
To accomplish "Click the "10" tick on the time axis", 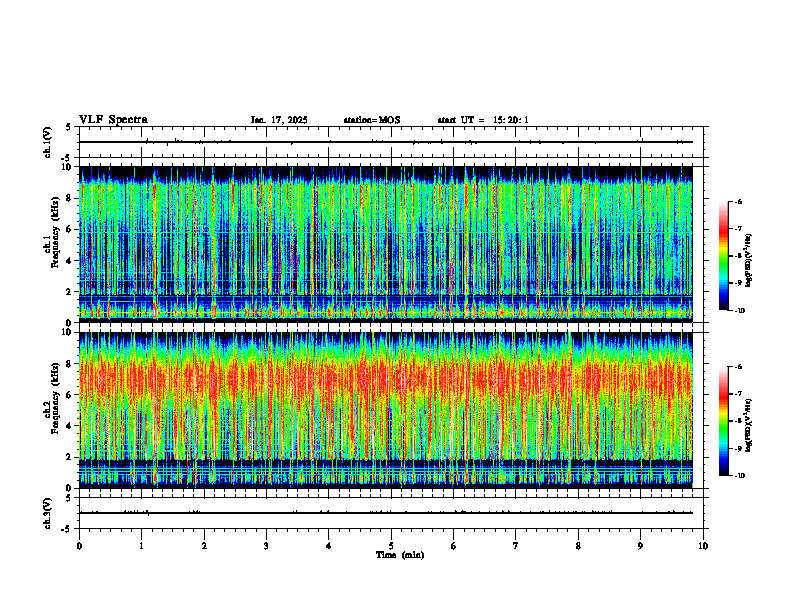I will 703,546.
